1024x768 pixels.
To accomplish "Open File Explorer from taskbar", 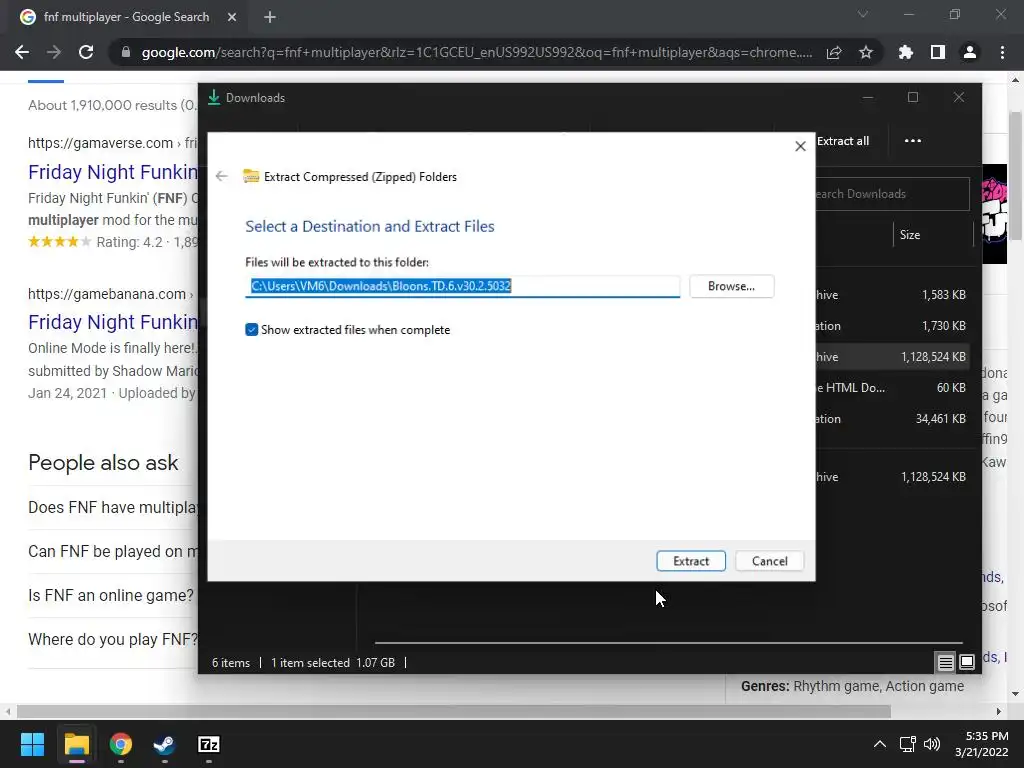I will [x=76, y=744].
